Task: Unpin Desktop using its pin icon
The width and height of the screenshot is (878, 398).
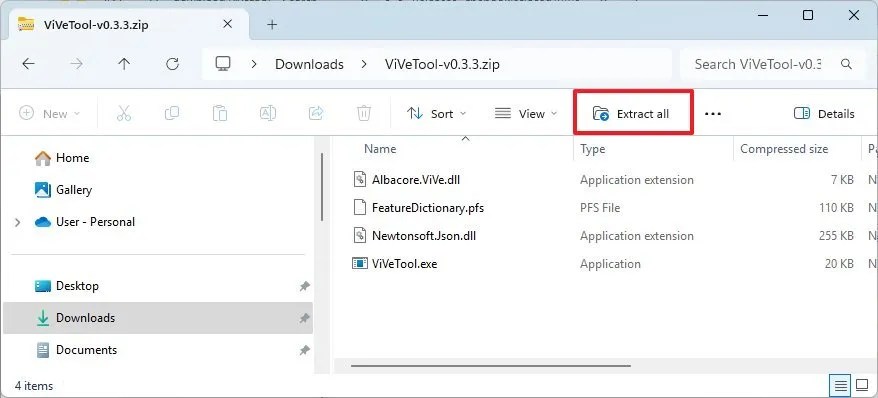Action: pyautogui.click(x=304, y=287)
